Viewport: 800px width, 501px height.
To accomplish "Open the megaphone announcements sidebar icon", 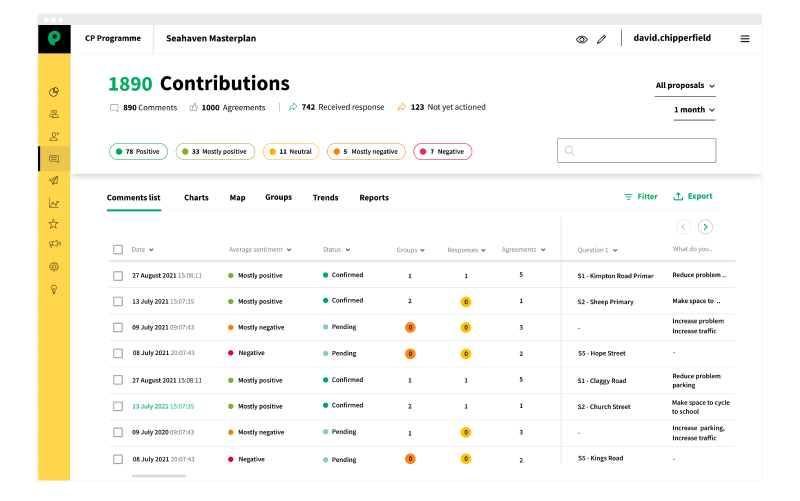I will 54,245.
